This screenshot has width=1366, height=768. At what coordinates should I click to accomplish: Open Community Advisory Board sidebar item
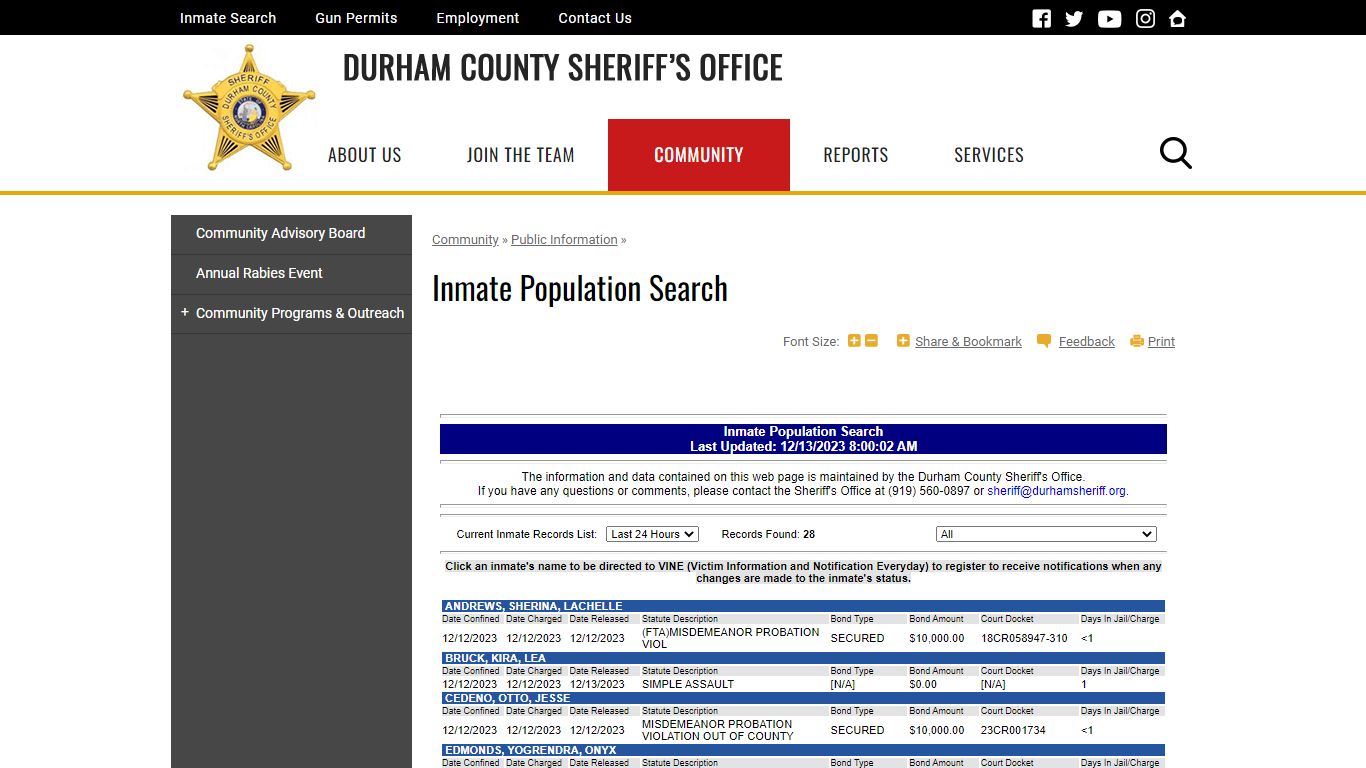point(291,234)
